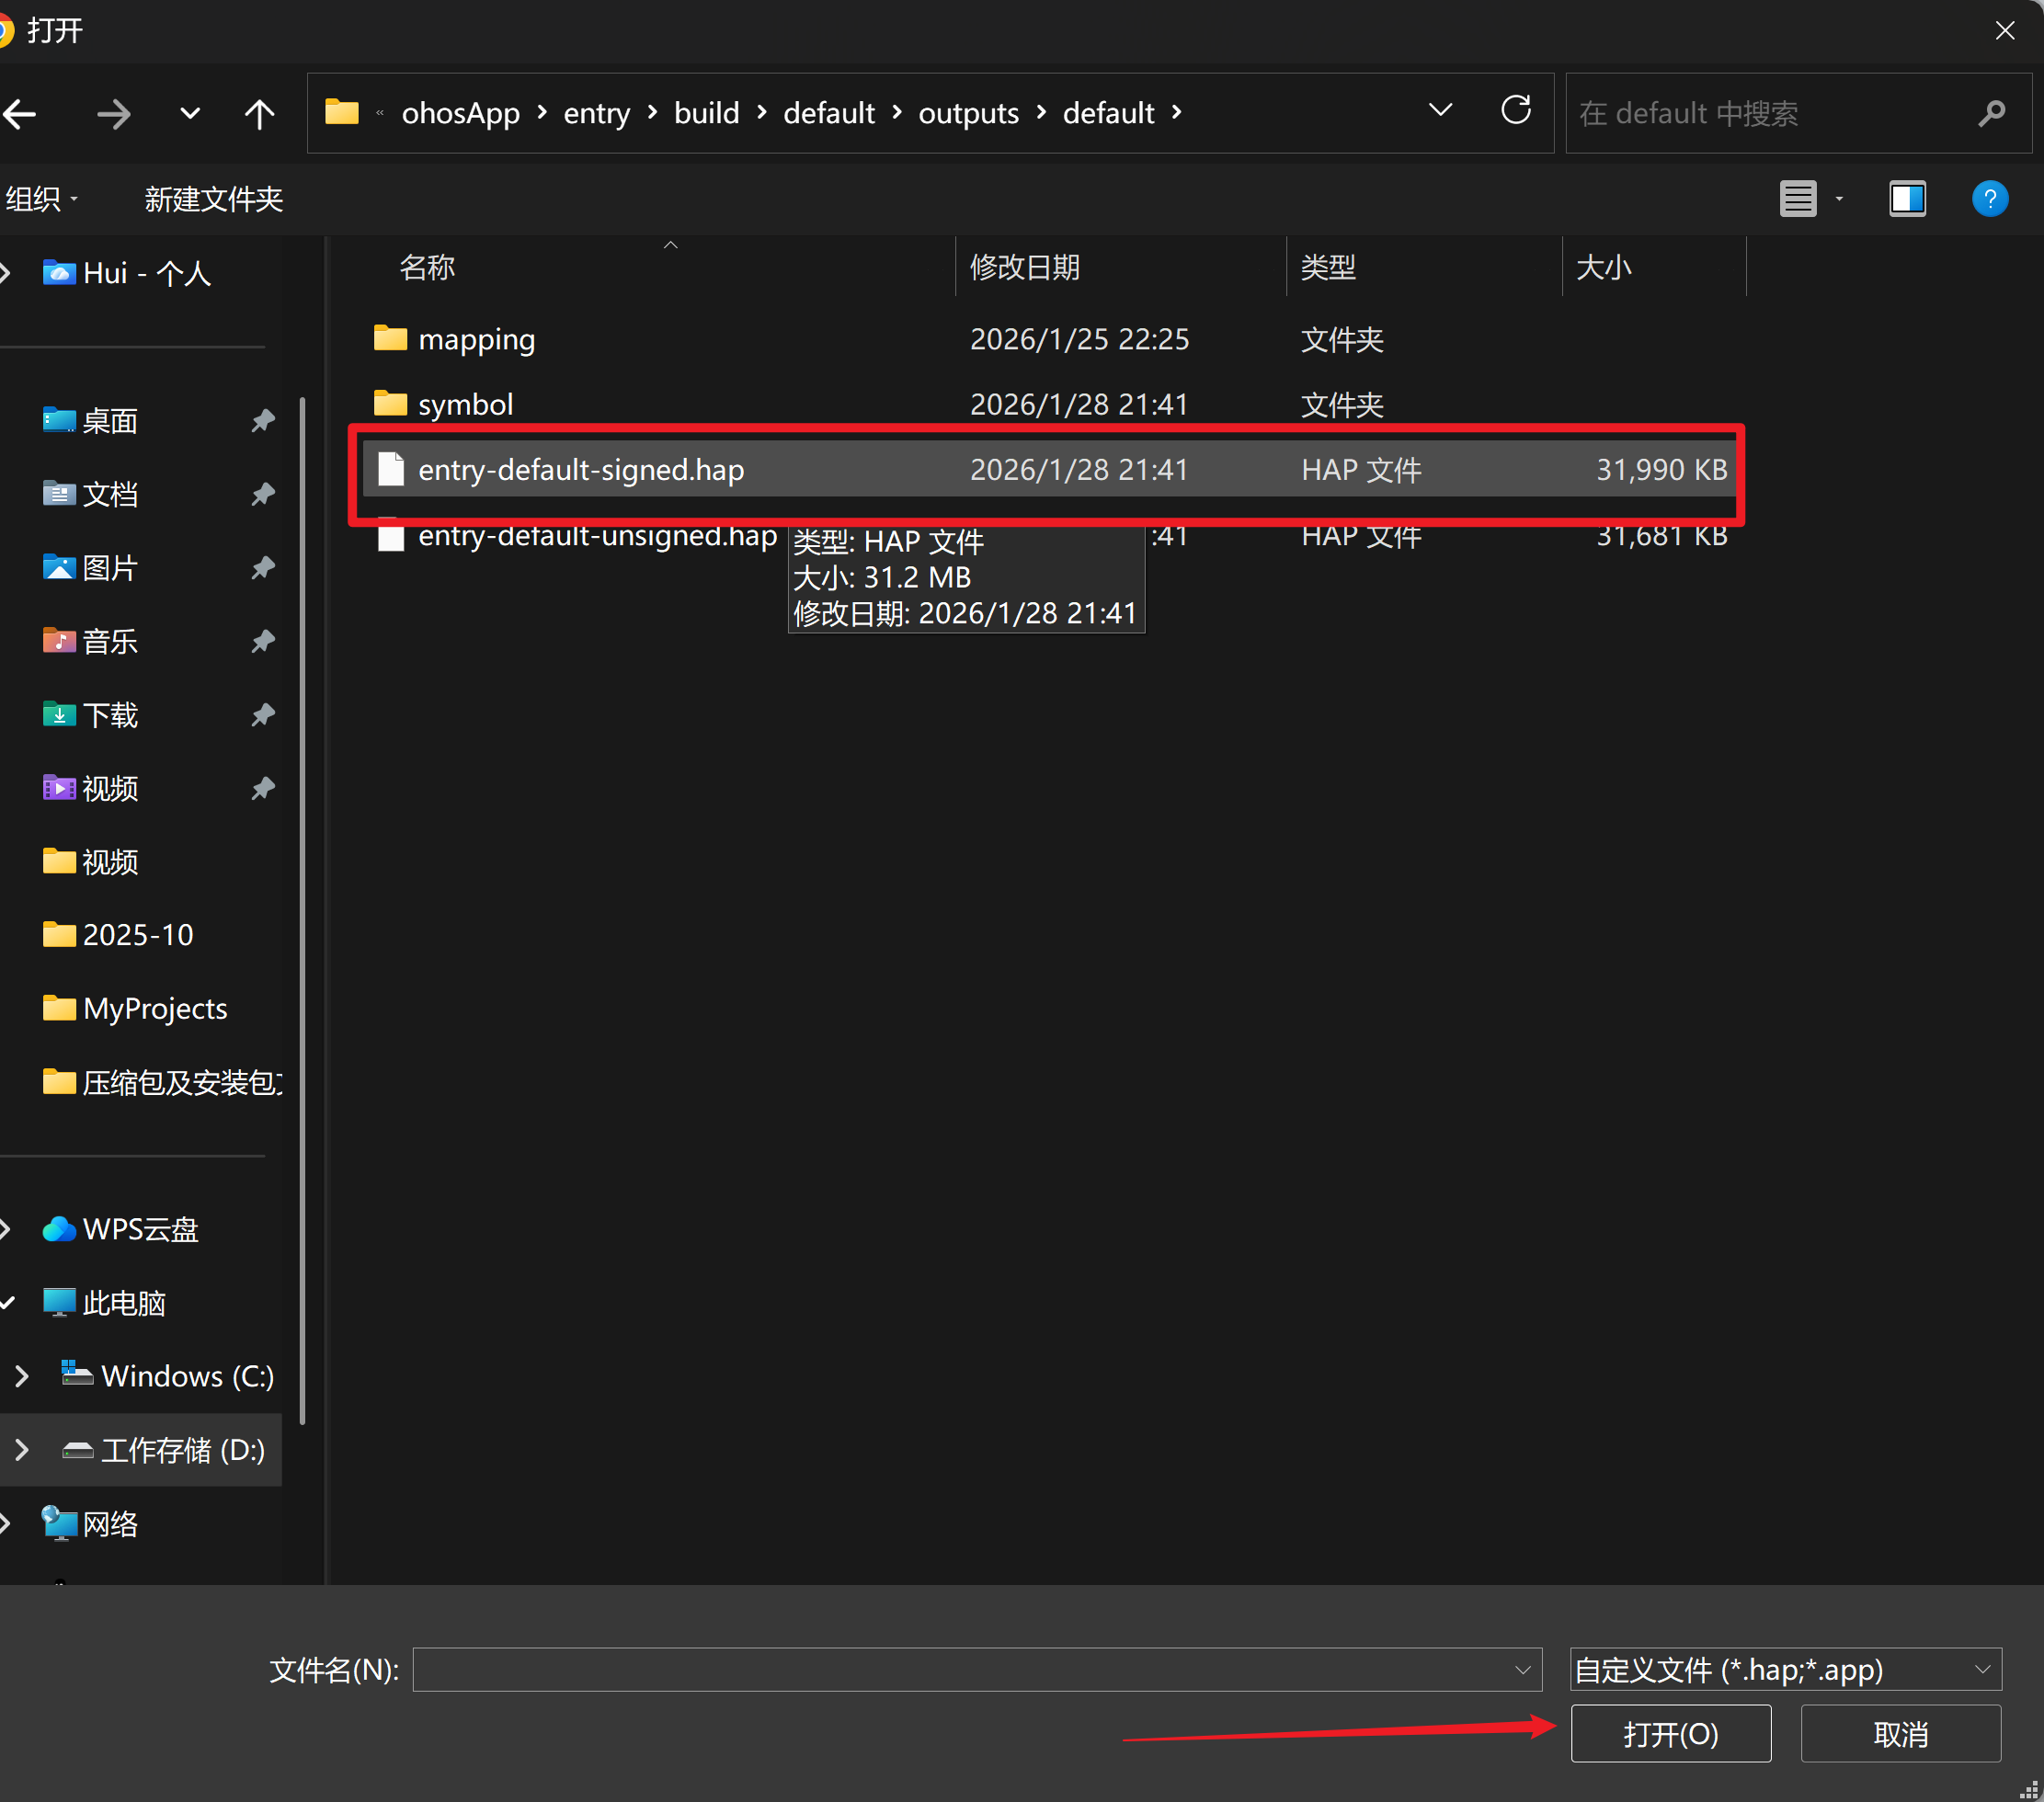Click the 打开(O) button
The image size is (2044, 1802).
pos(1670,1733)
